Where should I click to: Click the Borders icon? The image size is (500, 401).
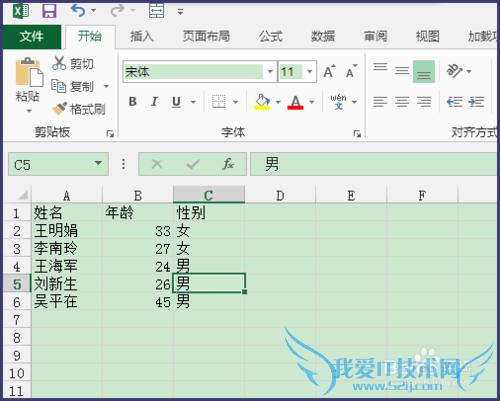click(x=219, y=102)
